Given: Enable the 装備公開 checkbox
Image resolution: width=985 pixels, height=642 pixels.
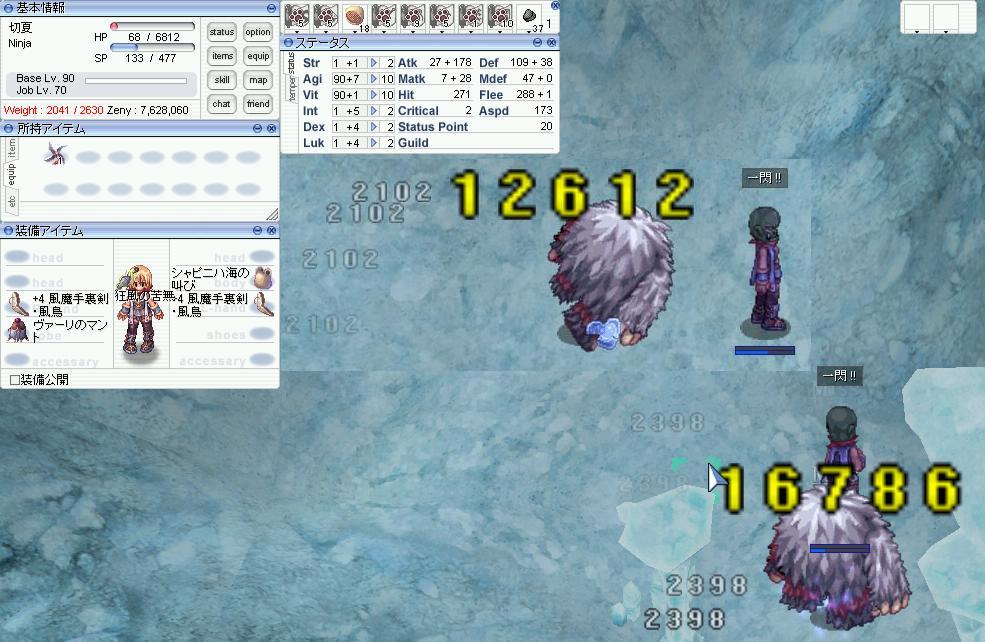Looking at the screenshot, I should (14, 379).
